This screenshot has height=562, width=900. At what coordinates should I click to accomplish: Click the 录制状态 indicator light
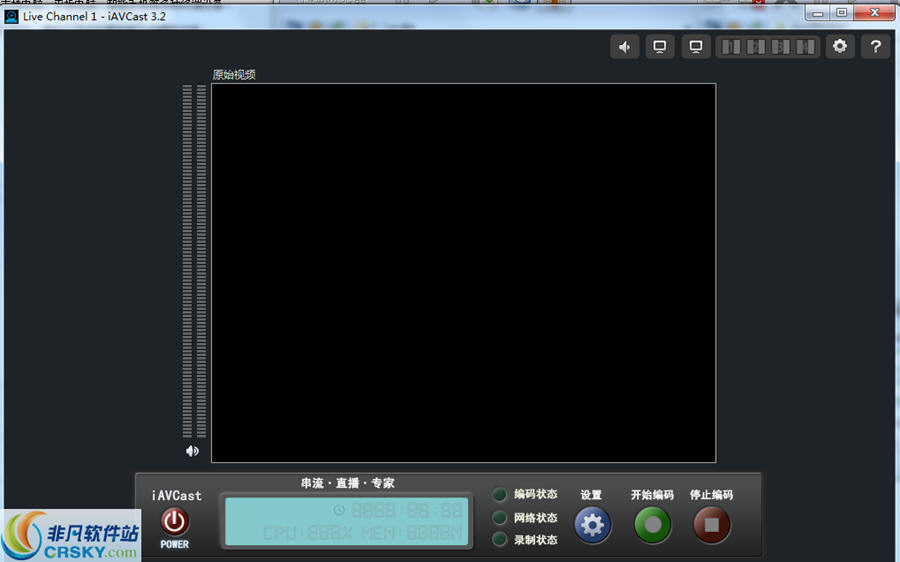[499, 540]
